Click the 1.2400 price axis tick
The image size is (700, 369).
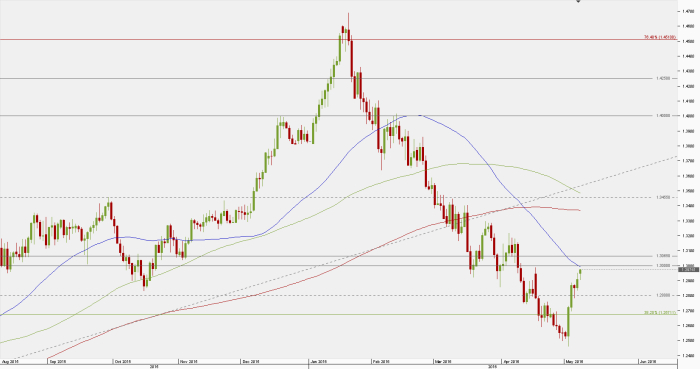click(x=688, y=356)
